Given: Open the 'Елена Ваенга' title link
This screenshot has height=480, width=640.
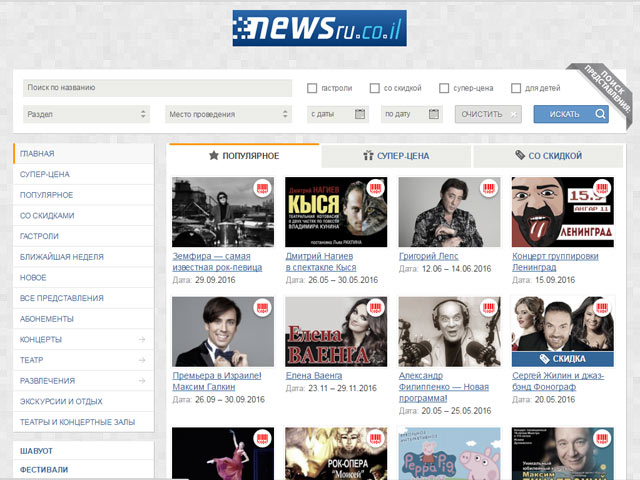Looking at the screenshot, I should coord(314,376).
